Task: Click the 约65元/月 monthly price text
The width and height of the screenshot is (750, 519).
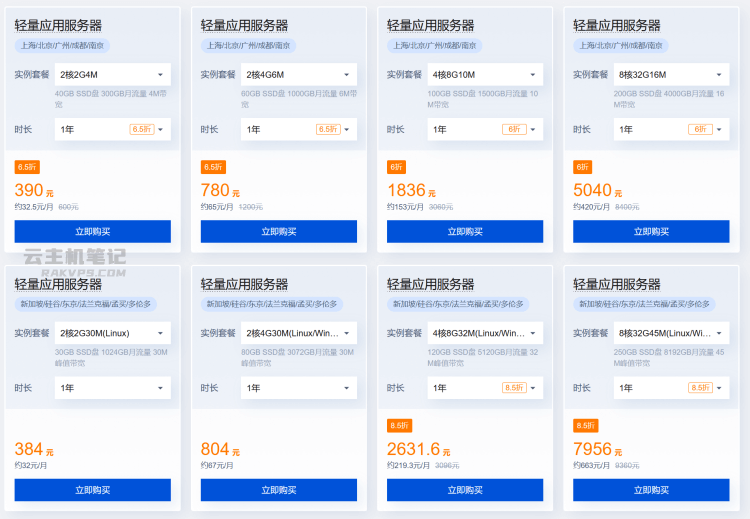Action: coord(217,207)
